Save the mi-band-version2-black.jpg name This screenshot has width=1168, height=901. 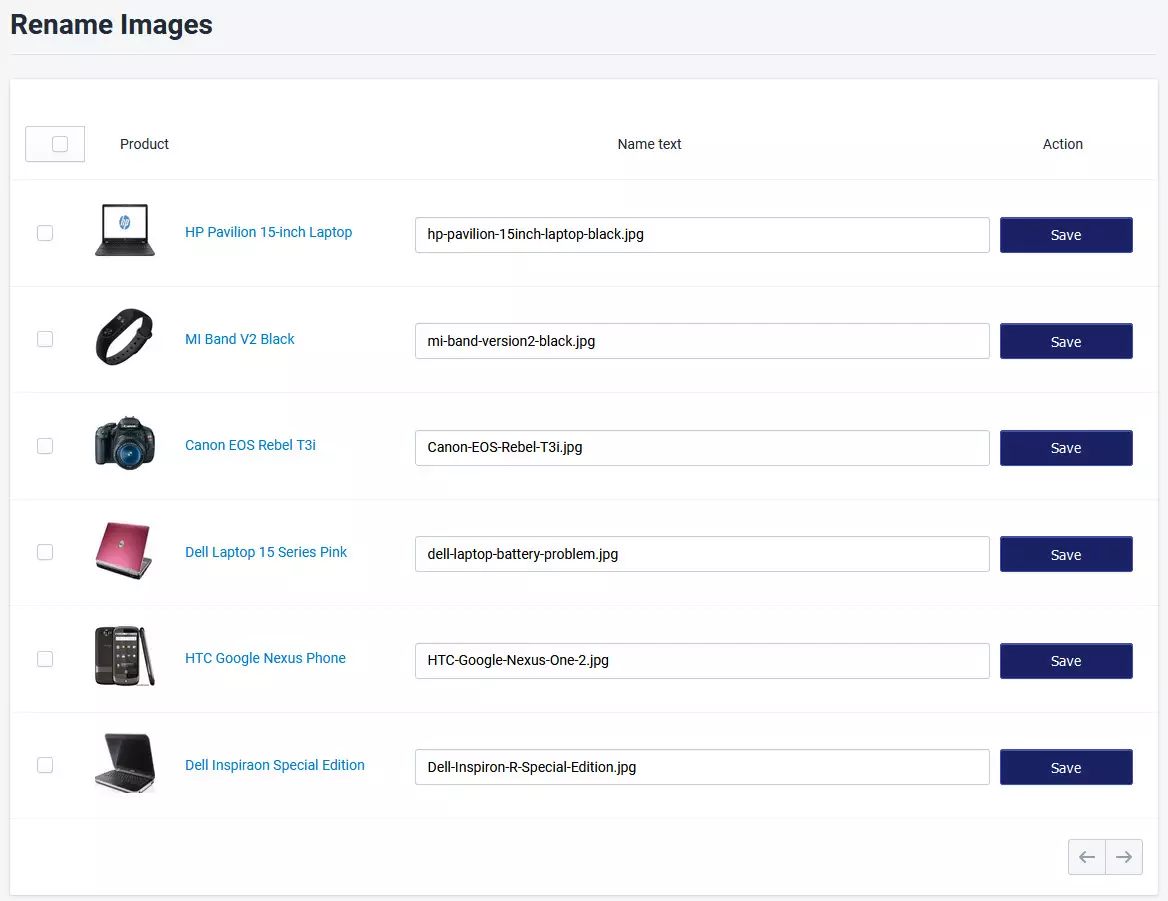(x=1066, y=342)
